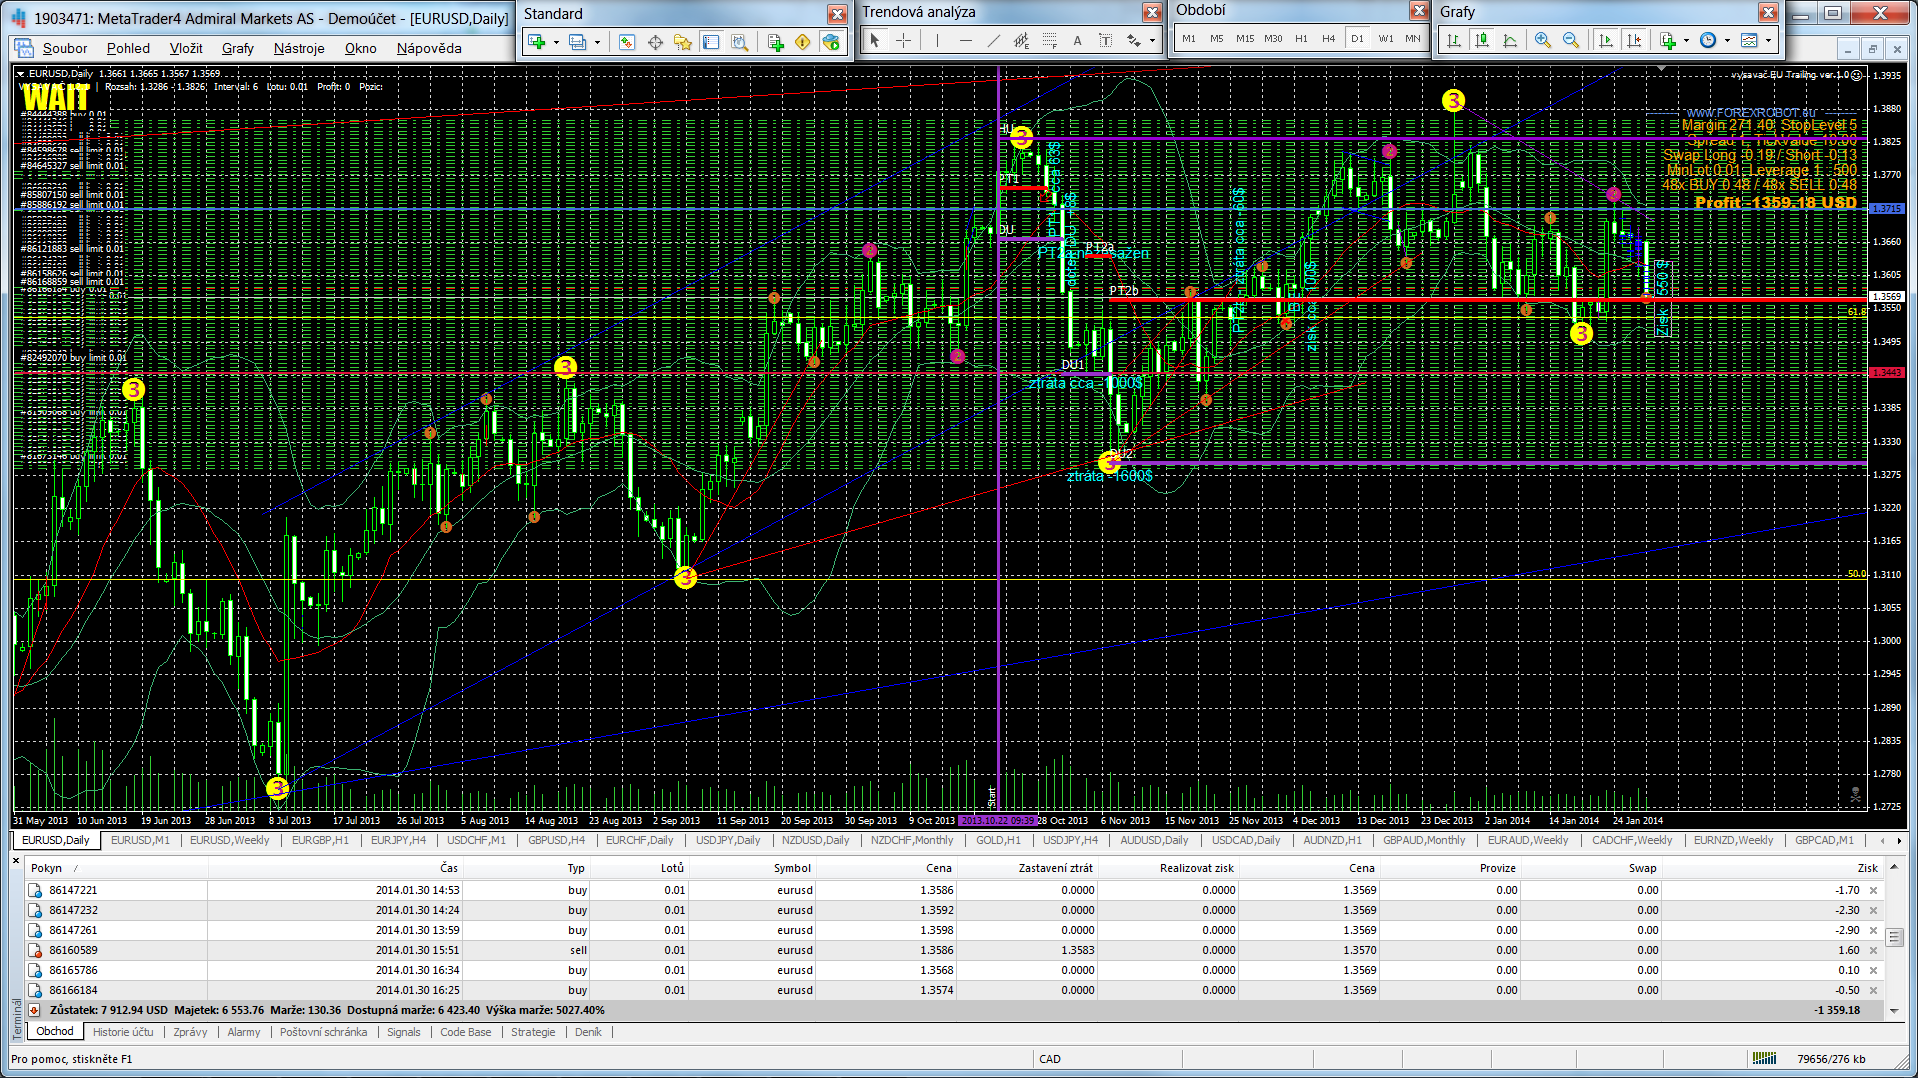Switch chart to candlesticks type
The image size is (1918, 1078).
point(1482,40)
